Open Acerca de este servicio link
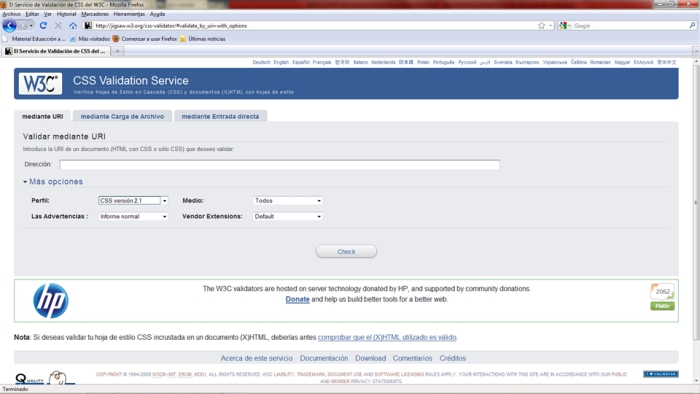Image resolution: width=700 pixels, height=394 pixels. point(257,358)
